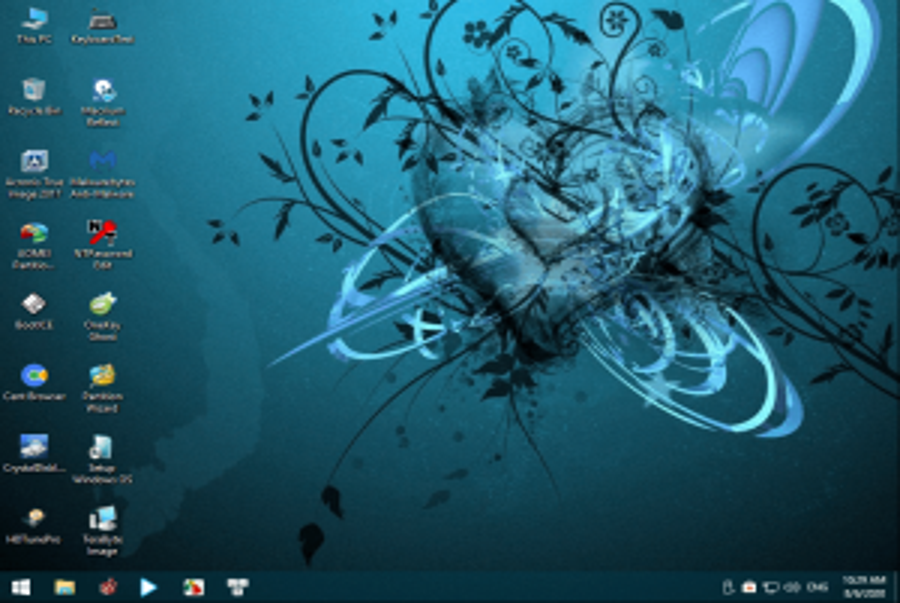Screen dimensions: 900x603
Task: Open the Macrium Reflect shortcut
Action: 103,103
